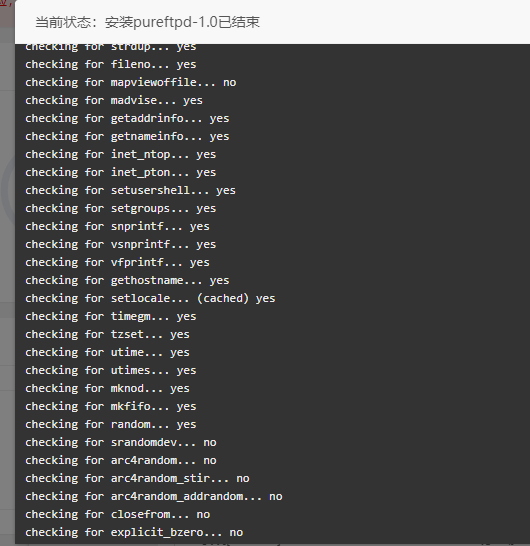Click the 'checking for madvise' line
The image size is (530, 546).
pyautogui.click(x=114, y=101)
